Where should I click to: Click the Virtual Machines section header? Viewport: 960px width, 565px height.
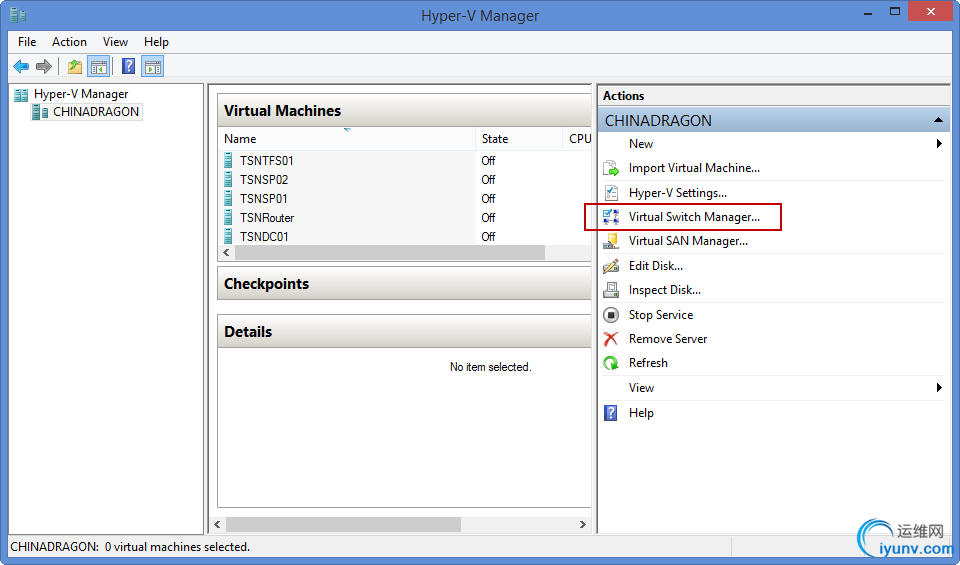pyautogui.click(x=405, y=111)
